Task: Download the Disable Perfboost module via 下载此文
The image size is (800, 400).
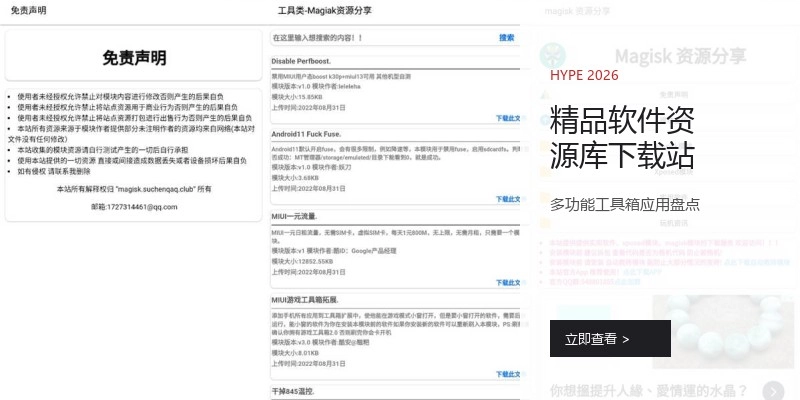Action: click(x=508, y=118)
